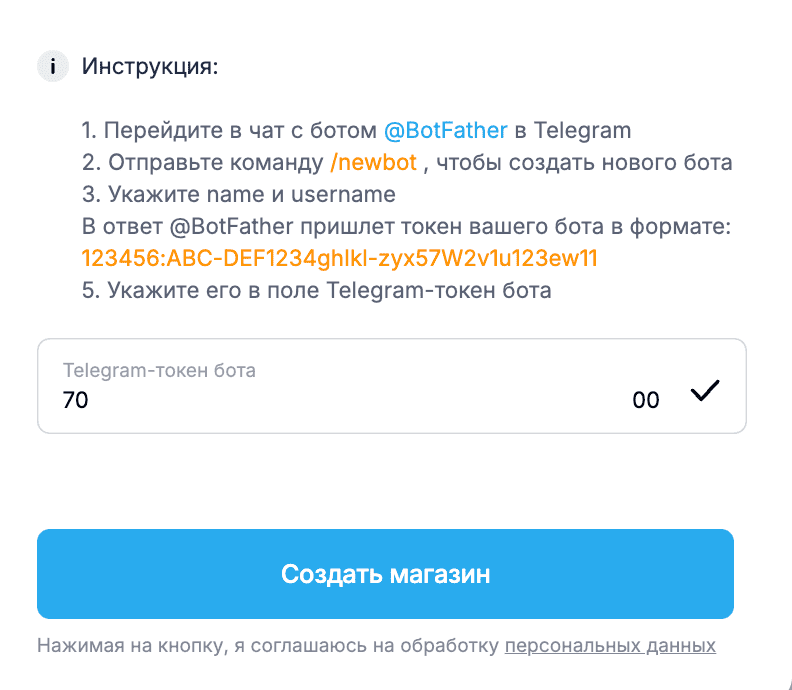
Task: Click the 'Перейдите в чат с ботом' text
Action: pyautogui.click(x=240, y=130)
